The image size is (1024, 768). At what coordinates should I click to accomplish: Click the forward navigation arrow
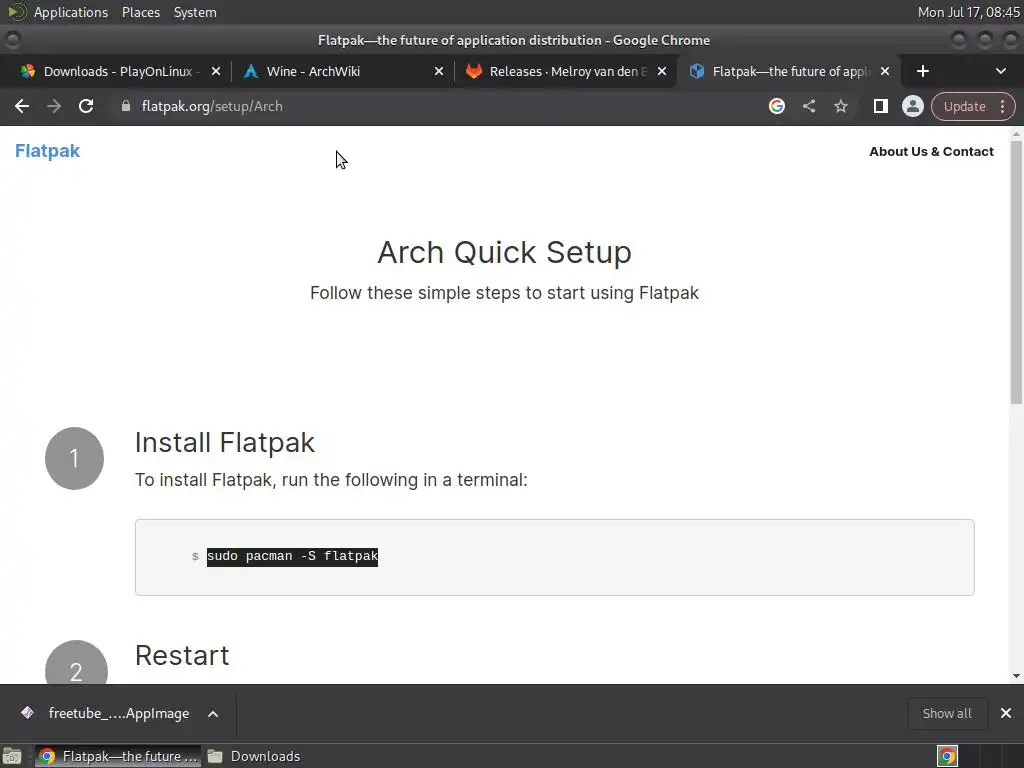pos(54,106)
